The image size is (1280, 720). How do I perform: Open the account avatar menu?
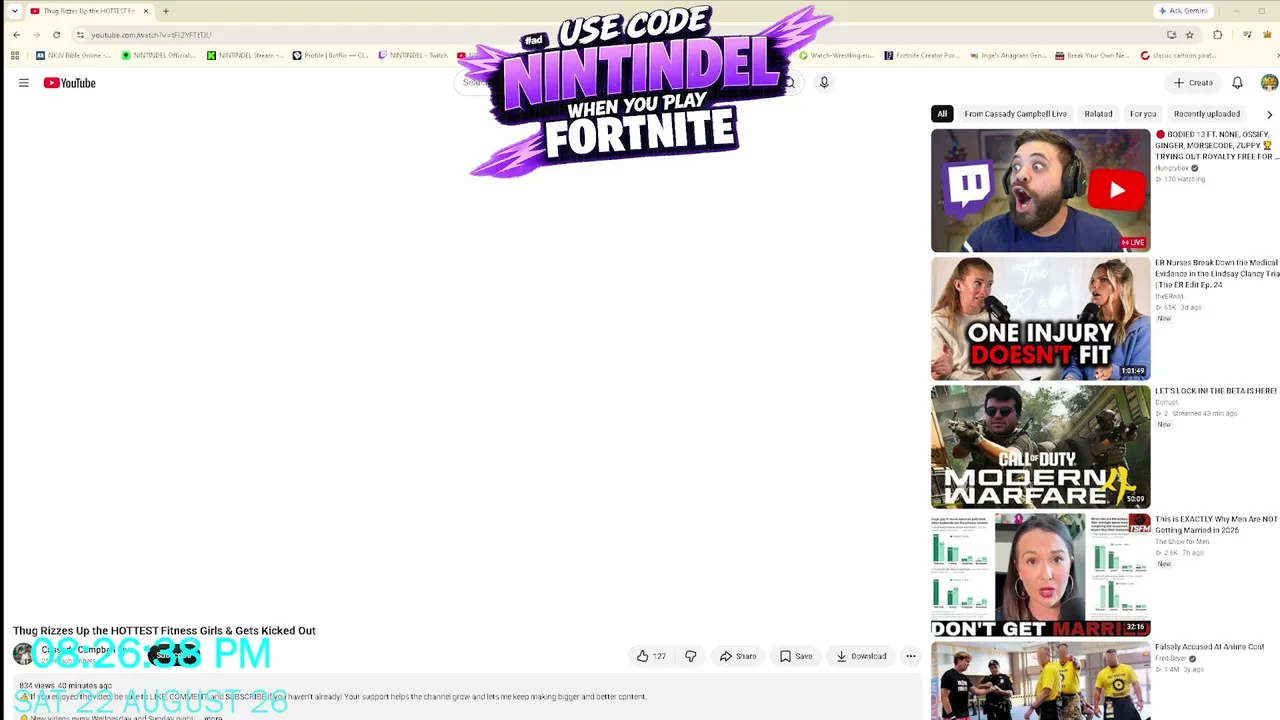coord(1269,83)
